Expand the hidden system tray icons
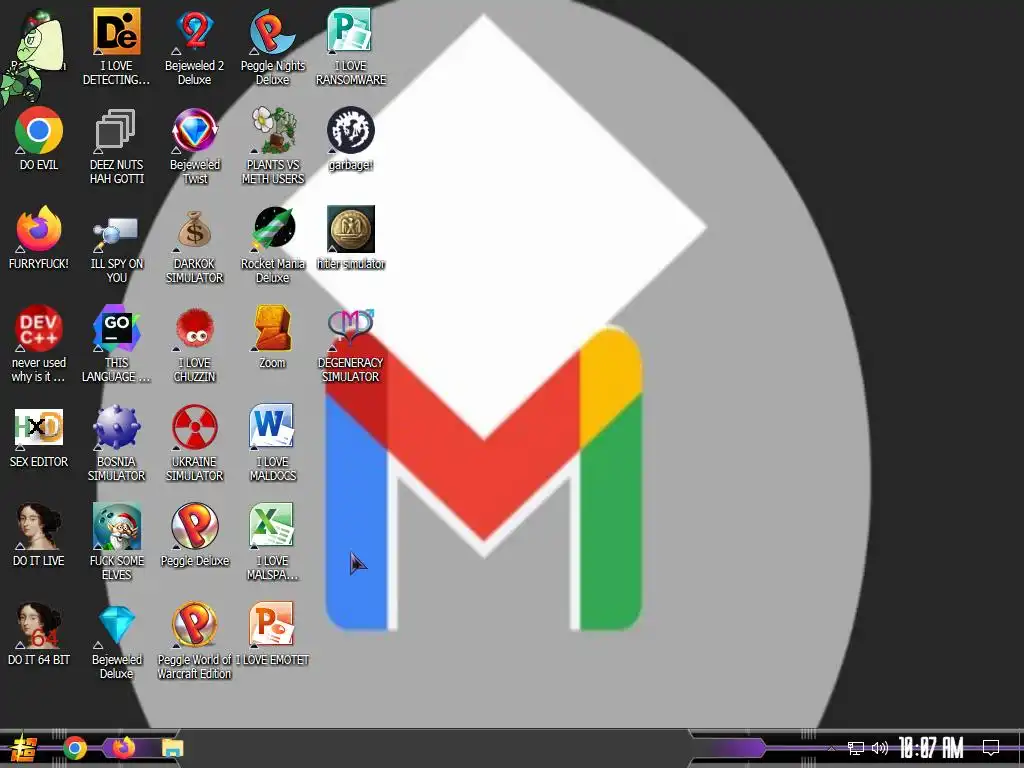Screen dimensions: 1024x768 coord(831,748)
